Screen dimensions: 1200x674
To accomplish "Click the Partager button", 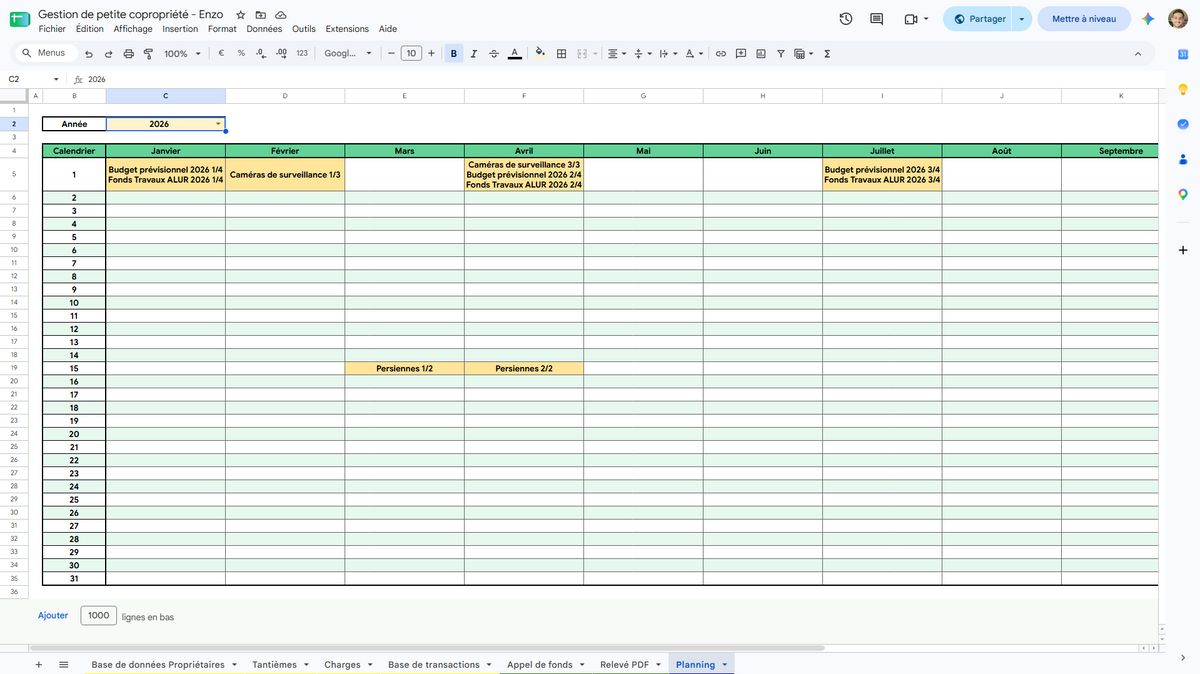I will pos(980,19).
